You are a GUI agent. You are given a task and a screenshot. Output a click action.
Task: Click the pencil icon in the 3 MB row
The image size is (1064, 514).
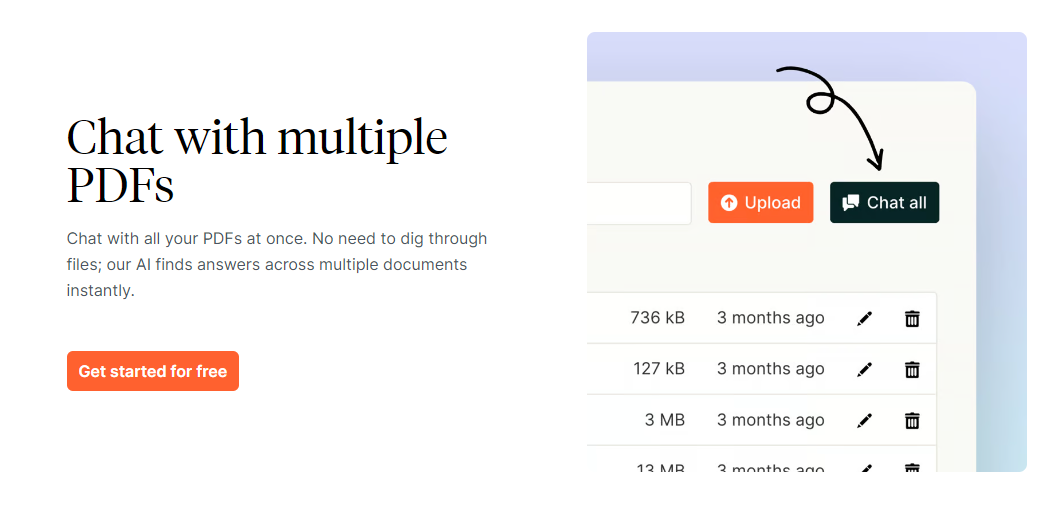(x=865, y=420)
